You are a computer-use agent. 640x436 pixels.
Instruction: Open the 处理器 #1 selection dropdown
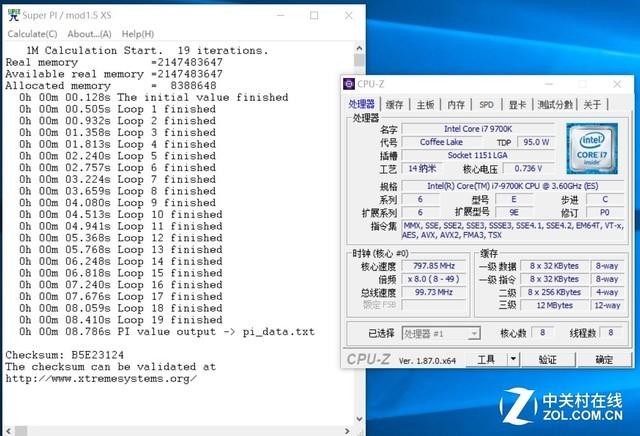441,334
